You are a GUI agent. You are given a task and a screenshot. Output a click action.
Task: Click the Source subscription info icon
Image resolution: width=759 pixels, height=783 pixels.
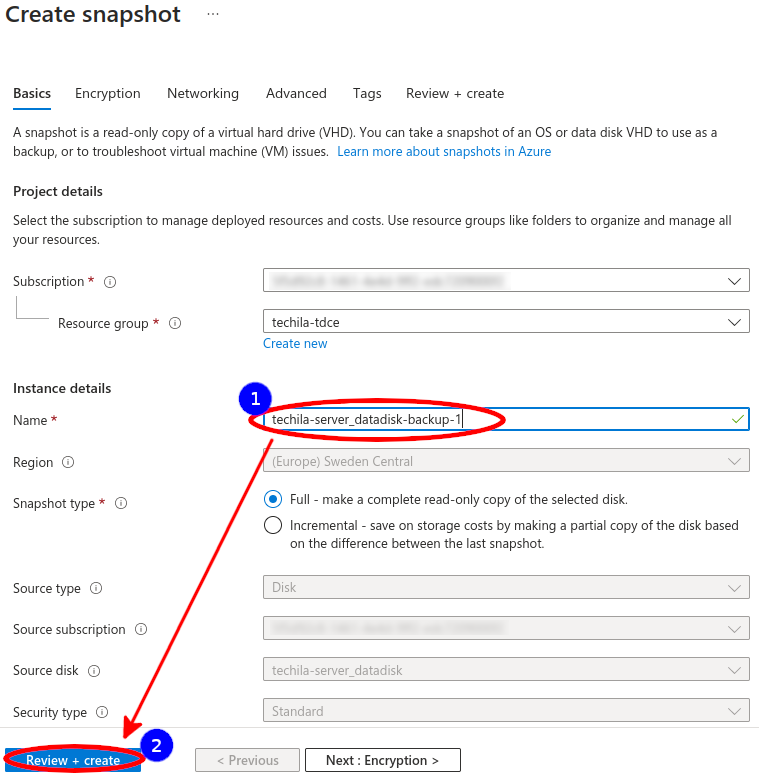pyautogui.click(x=141, y=630)
